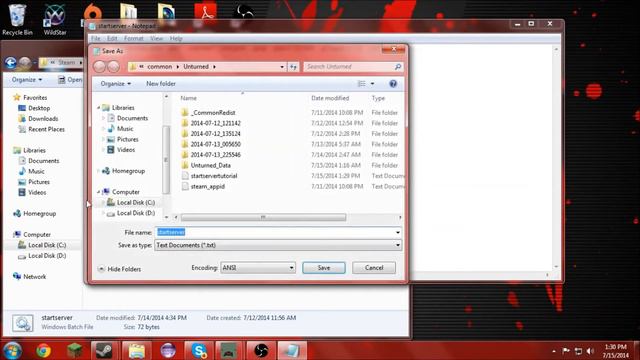This screenshot has width=640, height=360.
Task: Collapse the Libraries tree in Save As
Action: (99, 108)
